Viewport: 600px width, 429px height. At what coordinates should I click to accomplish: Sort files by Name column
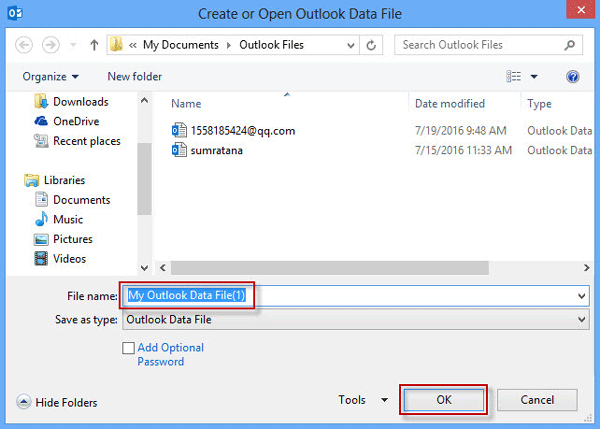(186, 104)
